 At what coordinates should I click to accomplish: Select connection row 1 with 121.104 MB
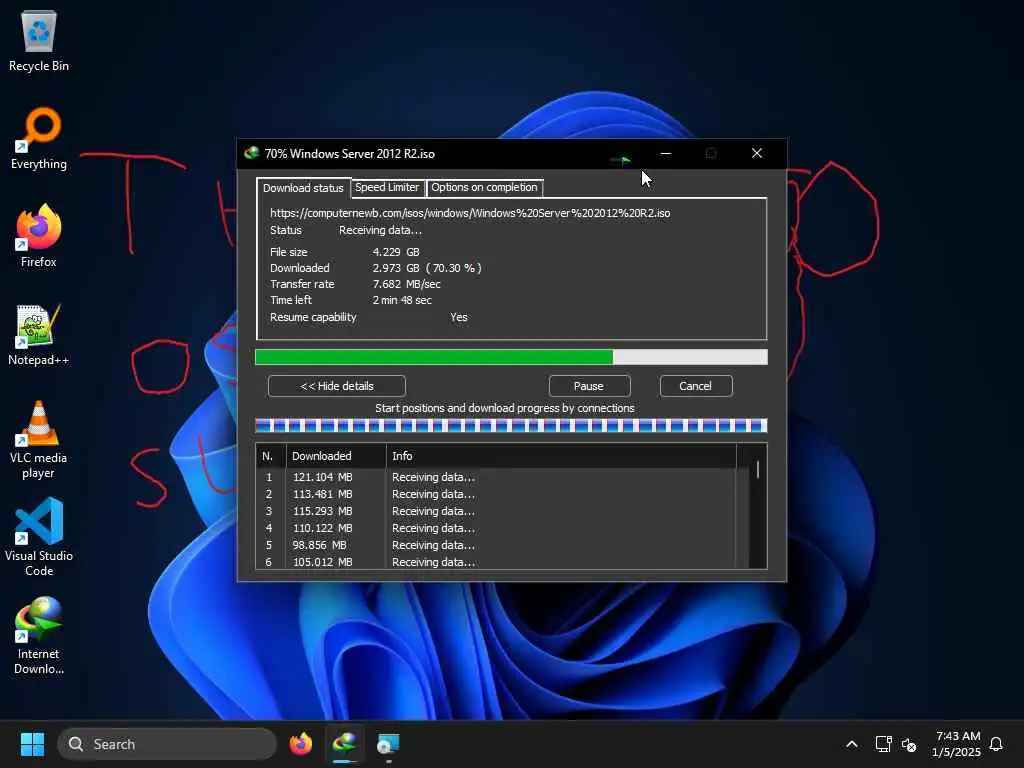(496, 477)
